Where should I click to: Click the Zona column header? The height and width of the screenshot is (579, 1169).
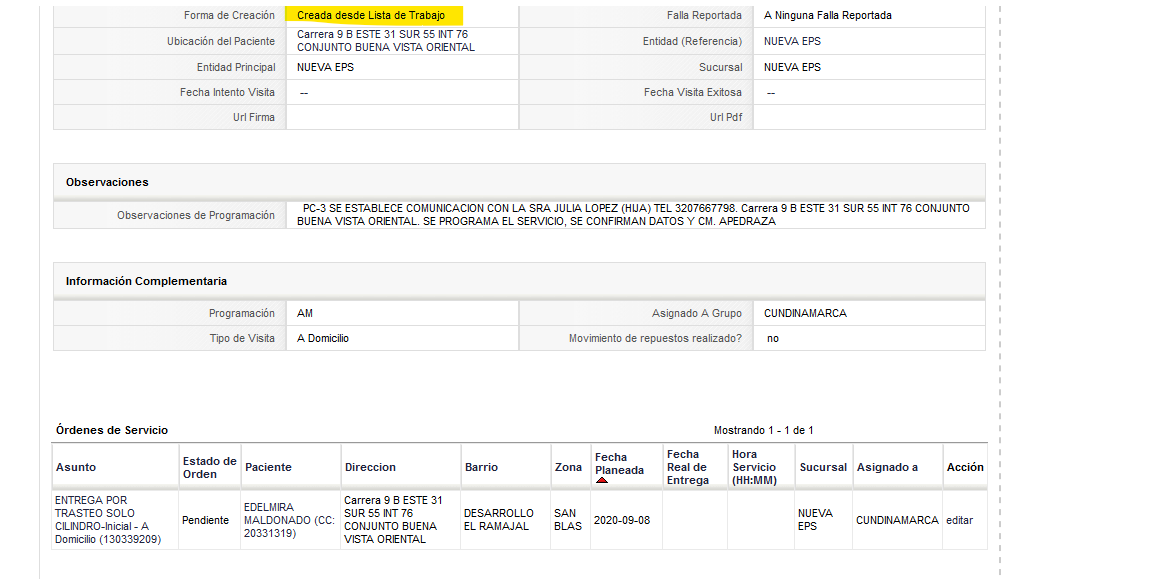click(x=569, y=467)
